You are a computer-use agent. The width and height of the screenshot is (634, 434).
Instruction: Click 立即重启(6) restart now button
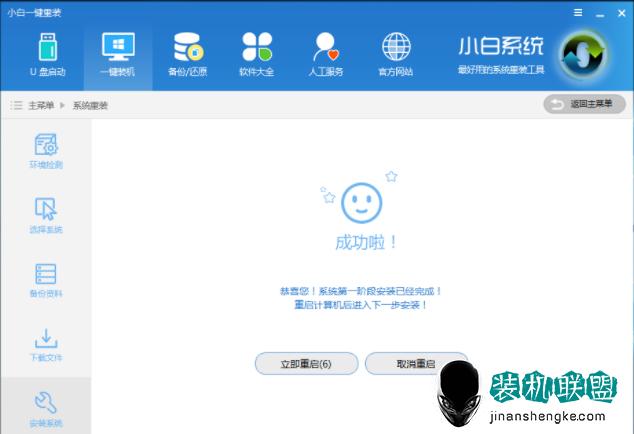pos(306,364)
